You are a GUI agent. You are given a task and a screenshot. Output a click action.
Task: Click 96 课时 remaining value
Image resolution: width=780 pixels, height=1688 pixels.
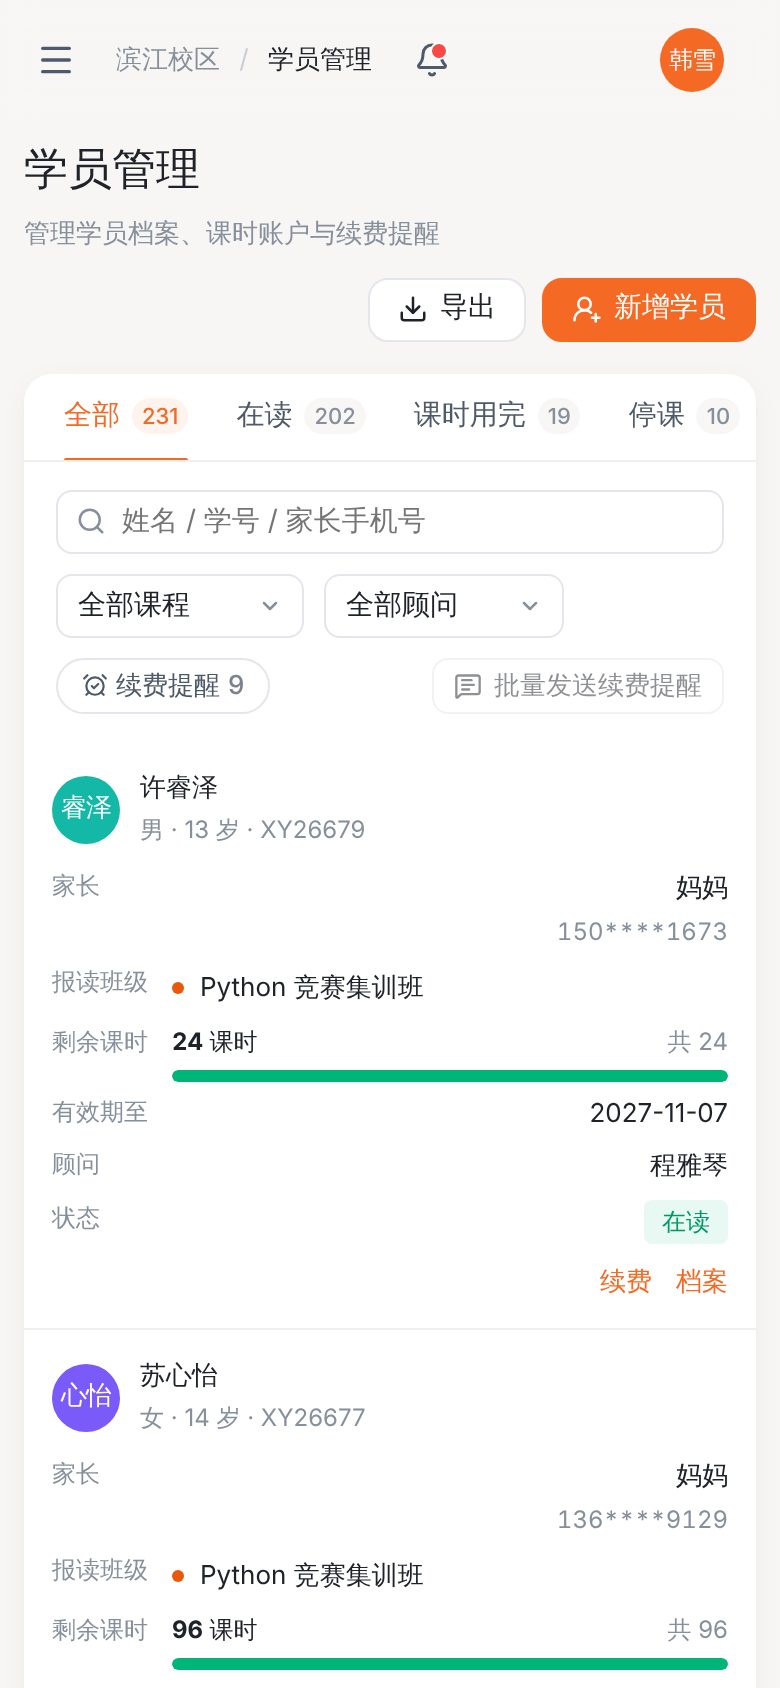215,1630
